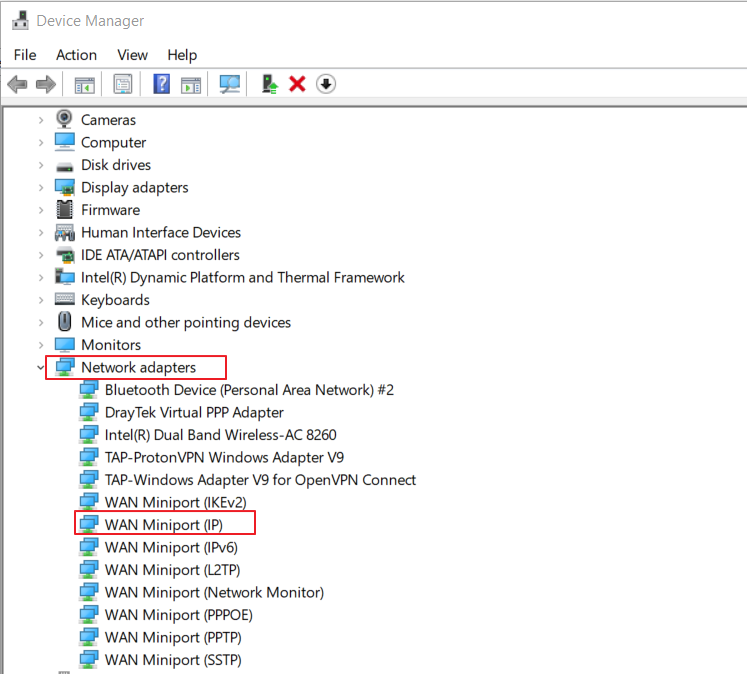Click the Disable device down-arrow icon
Image resolution: width=747 pixels, height=674 pixels.
(326, 84)
